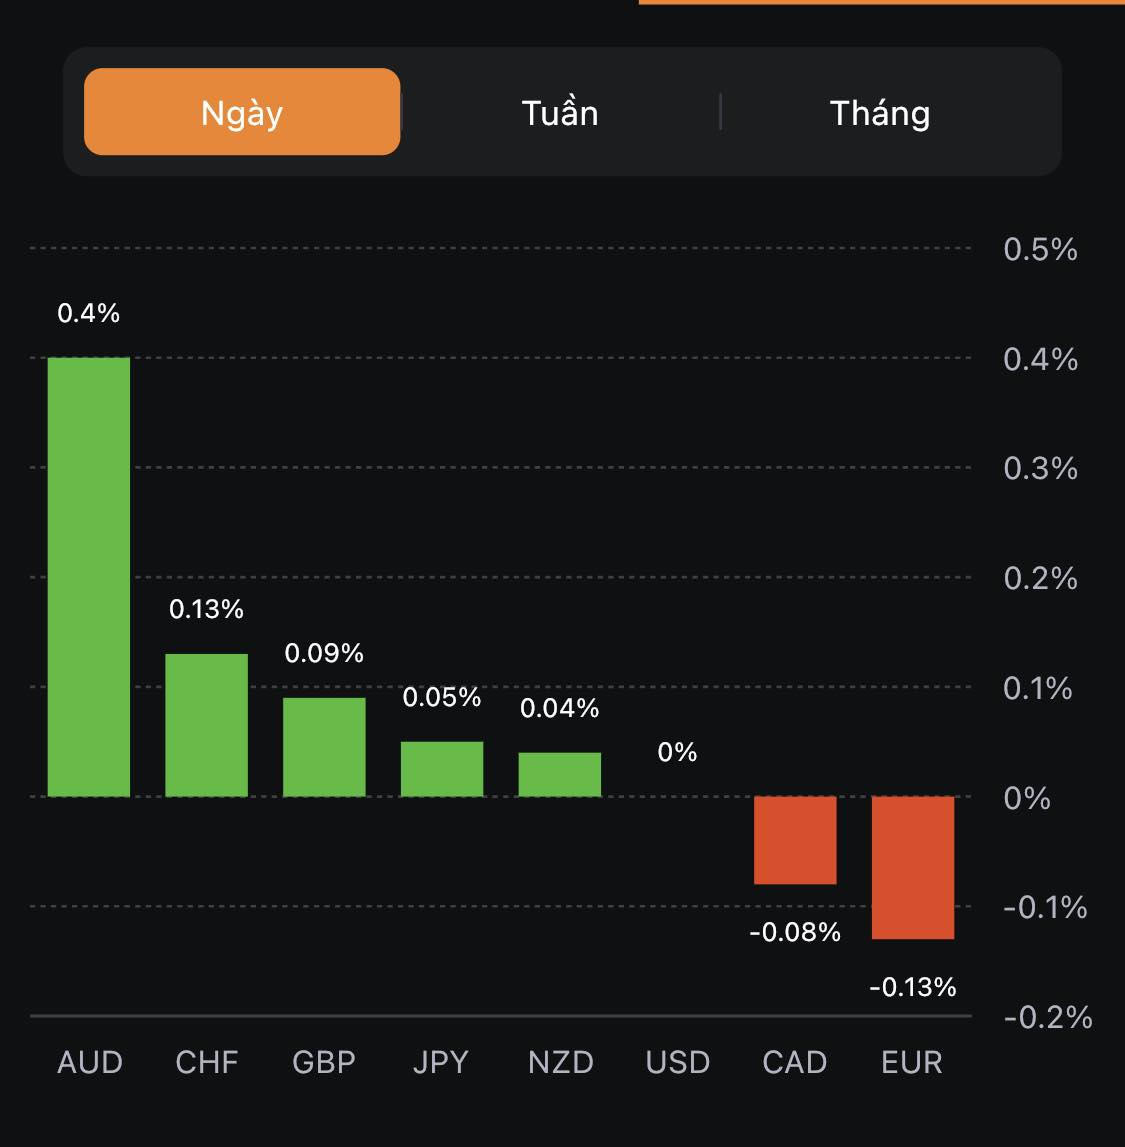
Task: Tap the green CHF bar
Action: click(206, 725)
